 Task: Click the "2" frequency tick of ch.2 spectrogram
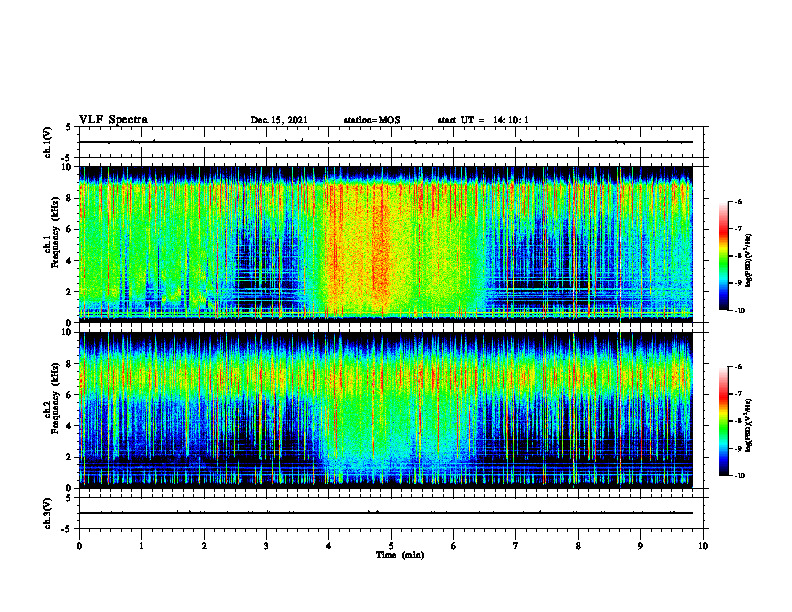pyautogui.click(x=70, y=457)
